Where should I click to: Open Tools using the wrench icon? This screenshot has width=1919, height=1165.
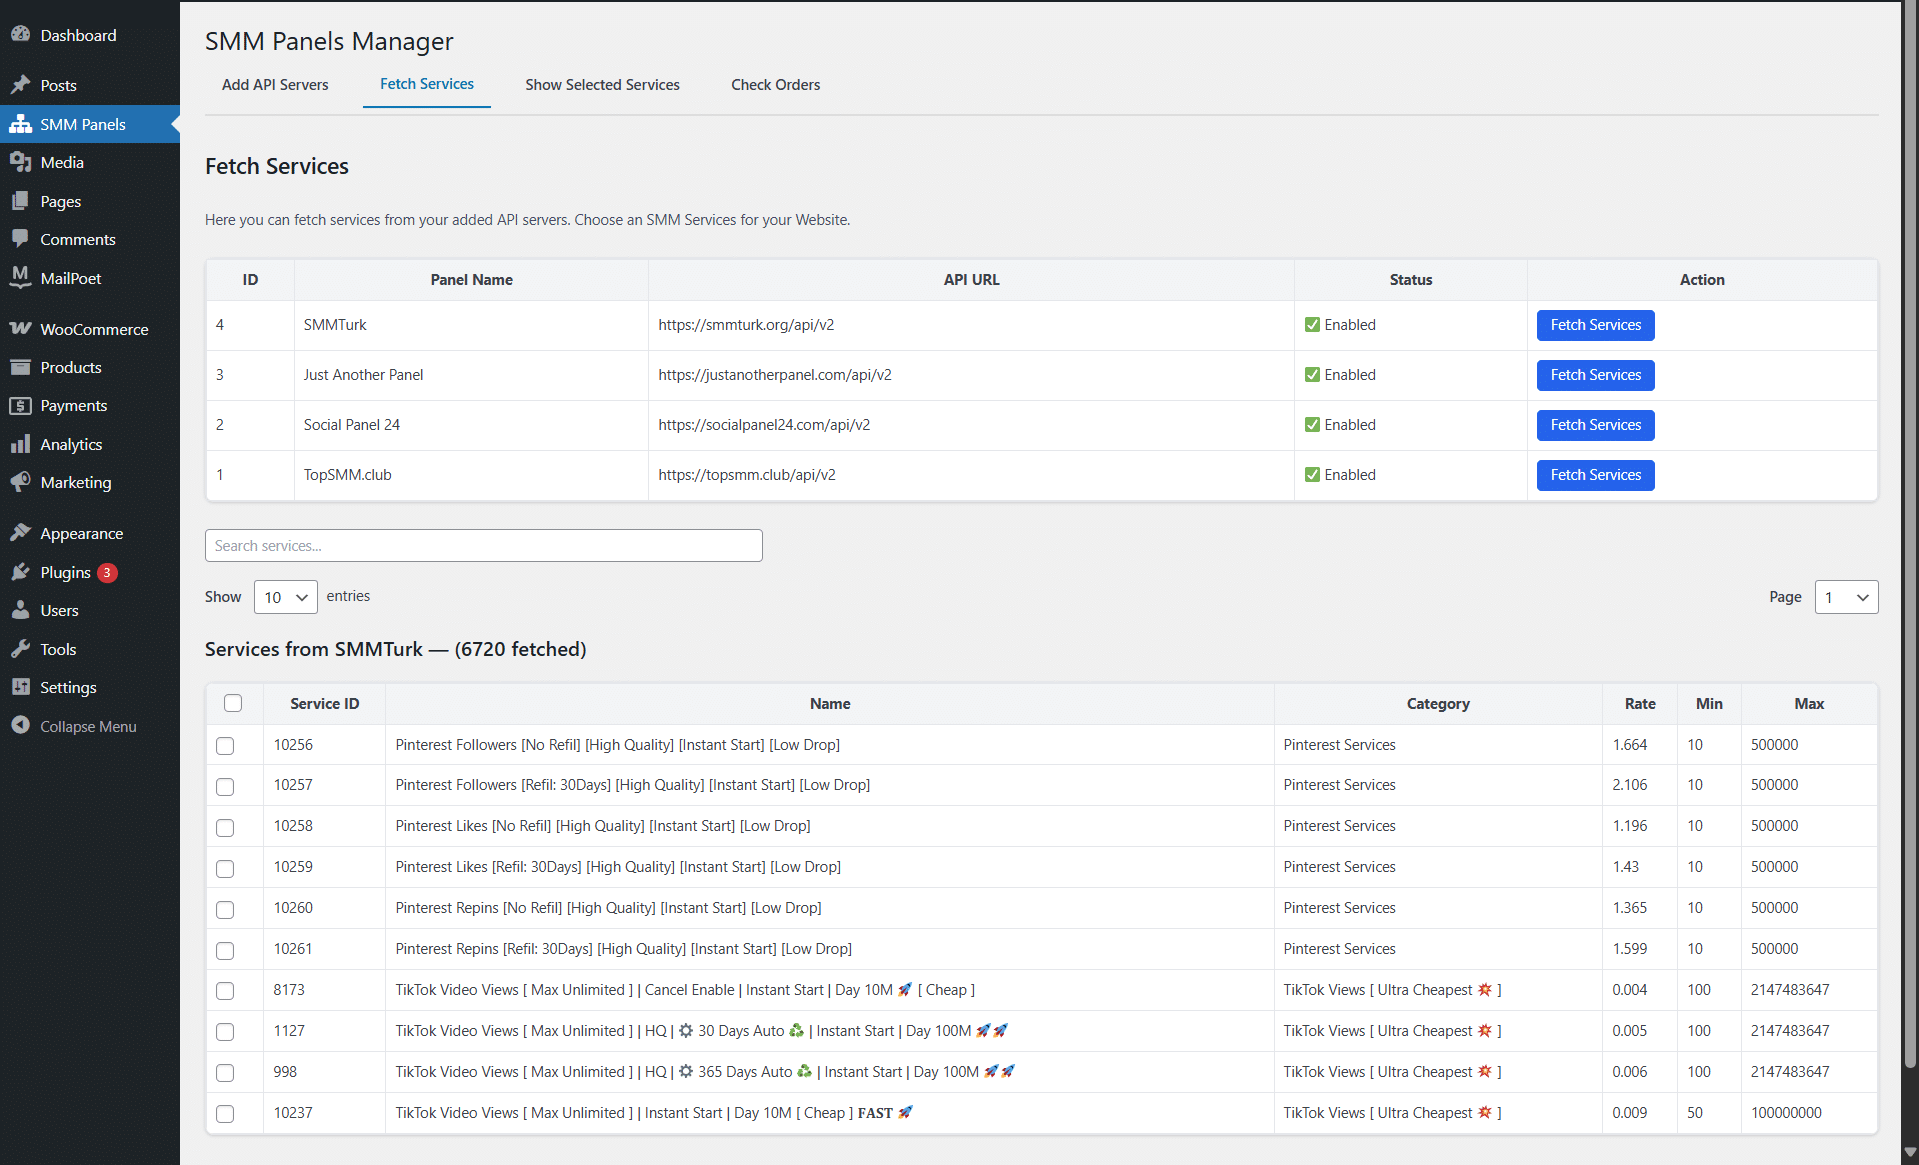click(20, 649)
